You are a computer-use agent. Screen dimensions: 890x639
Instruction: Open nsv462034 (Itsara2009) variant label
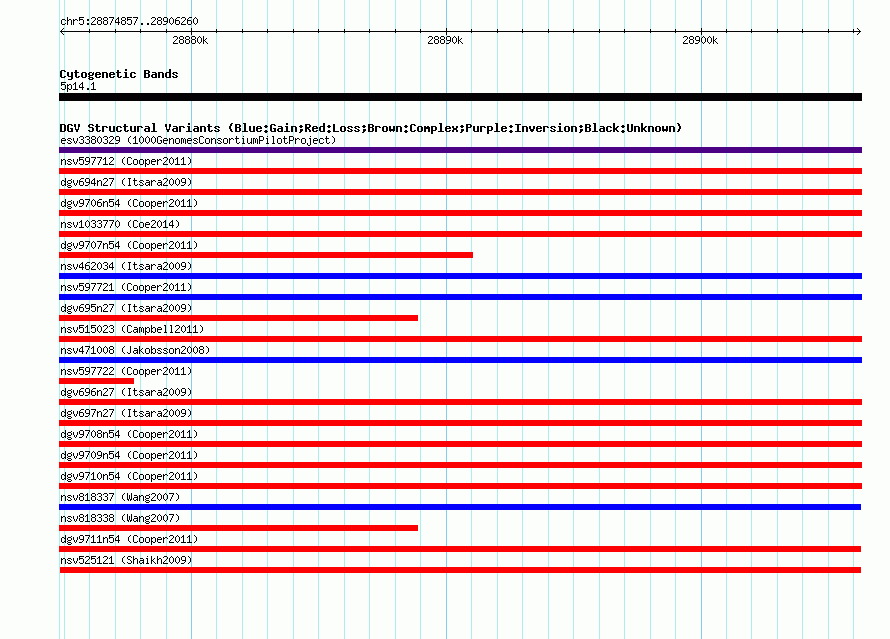tap(126, 266)
